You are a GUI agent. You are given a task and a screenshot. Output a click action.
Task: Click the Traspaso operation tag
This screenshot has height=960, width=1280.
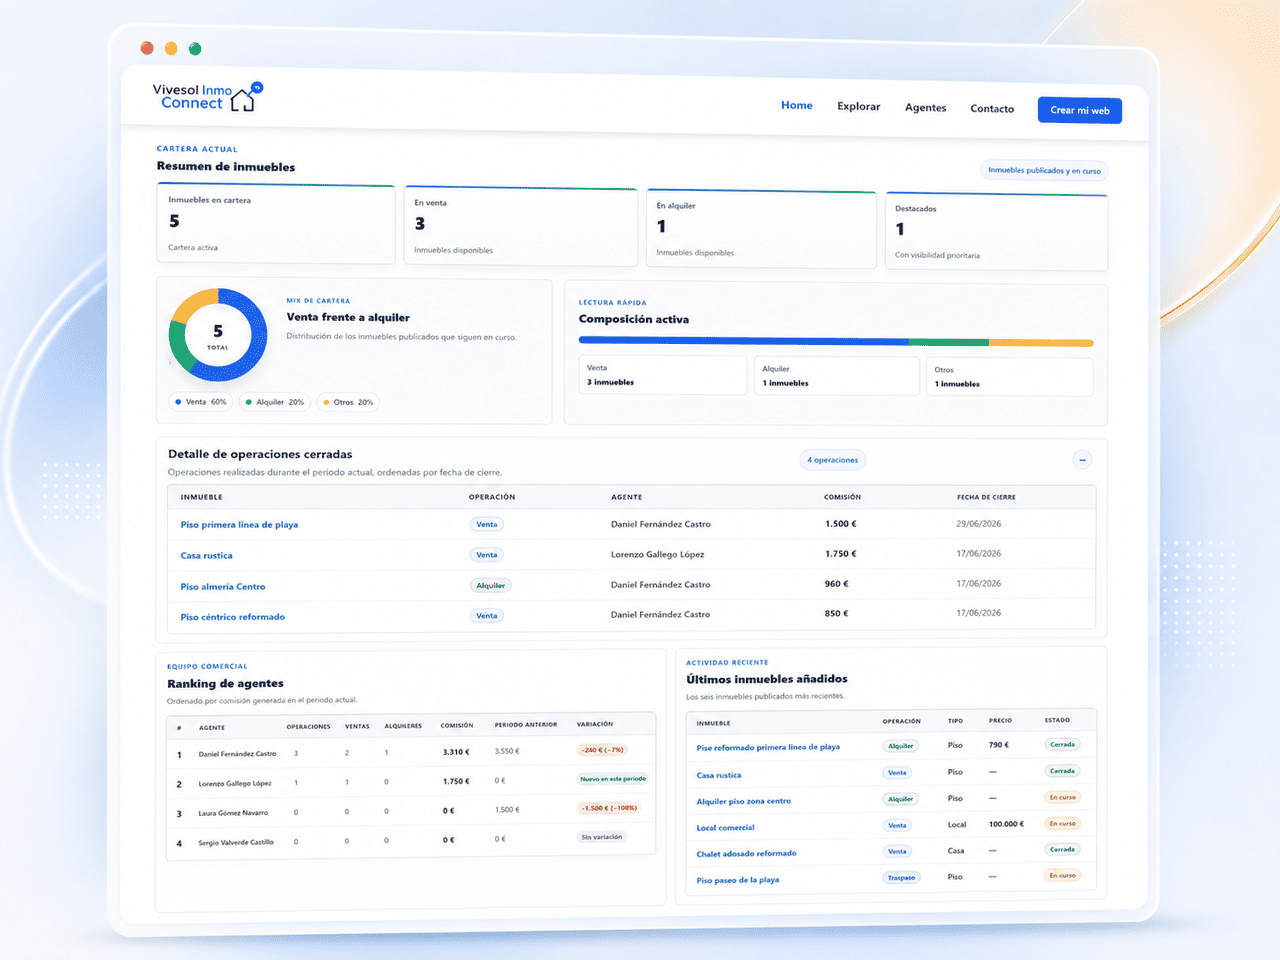pyautogui.click(x=901, y=877)
